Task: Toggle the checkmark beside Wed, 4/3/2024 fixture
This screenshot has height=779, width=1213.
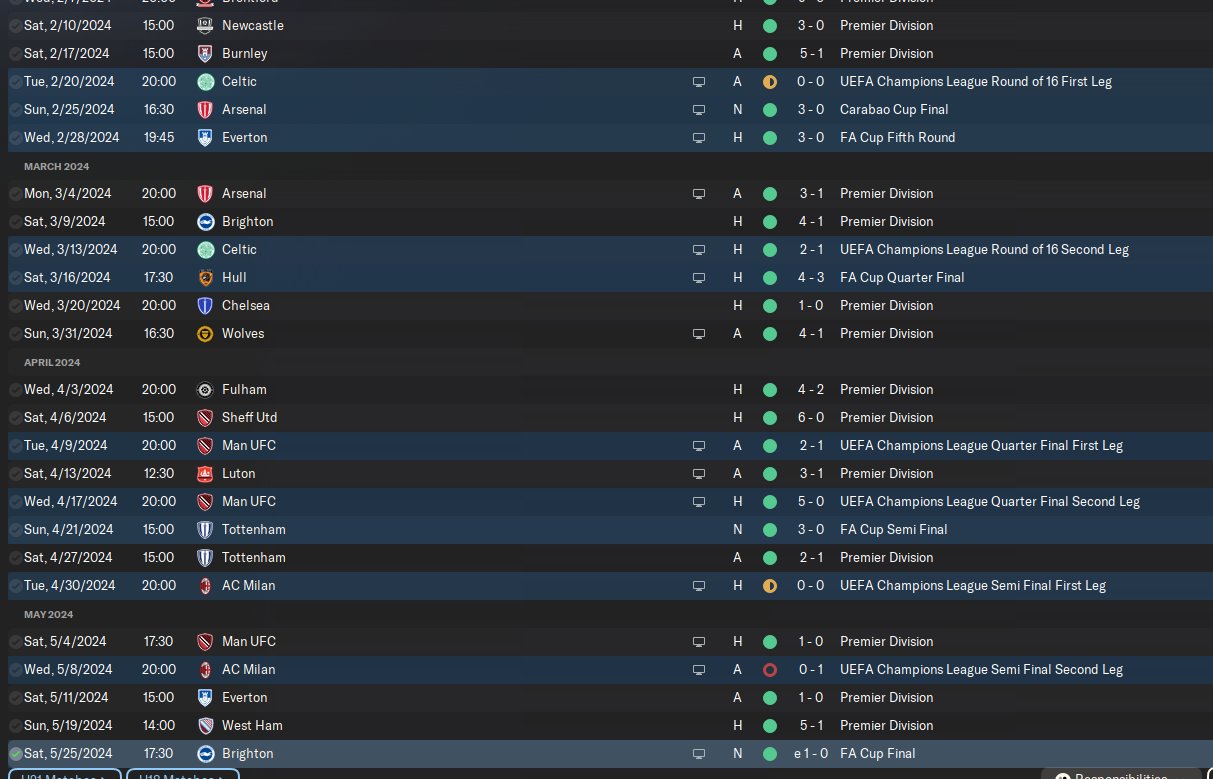Action: point(15,389)
